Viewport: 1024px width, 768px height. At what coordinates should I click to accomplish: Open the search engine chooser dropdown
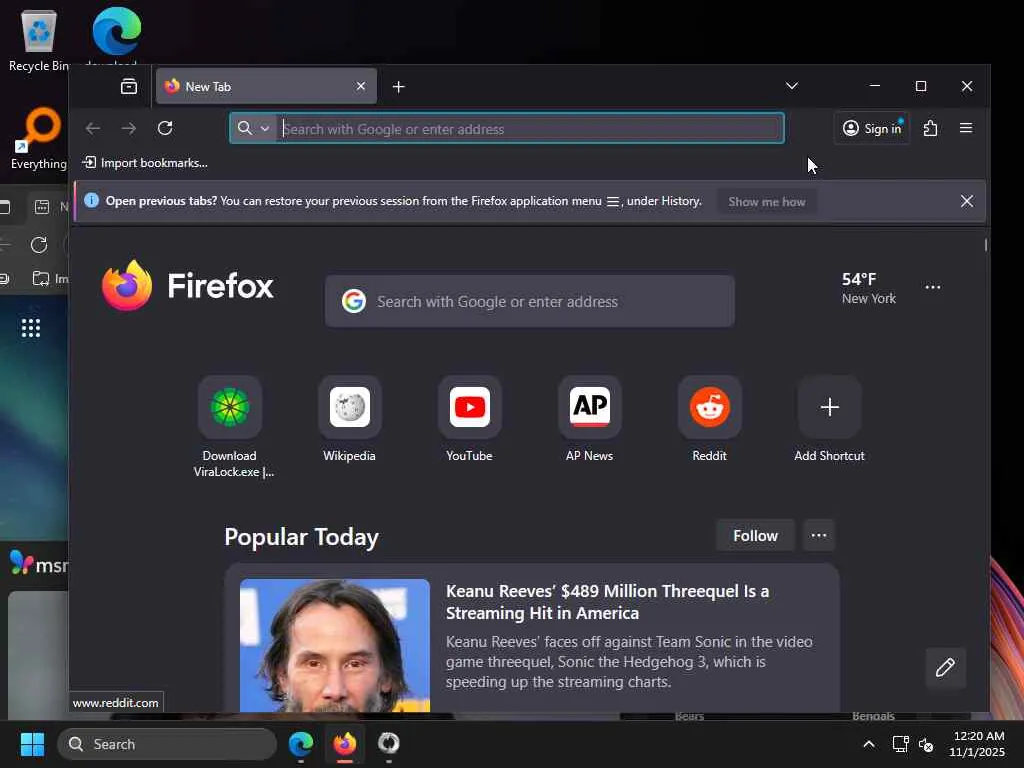pyautogui.click(x=253, y=128)
